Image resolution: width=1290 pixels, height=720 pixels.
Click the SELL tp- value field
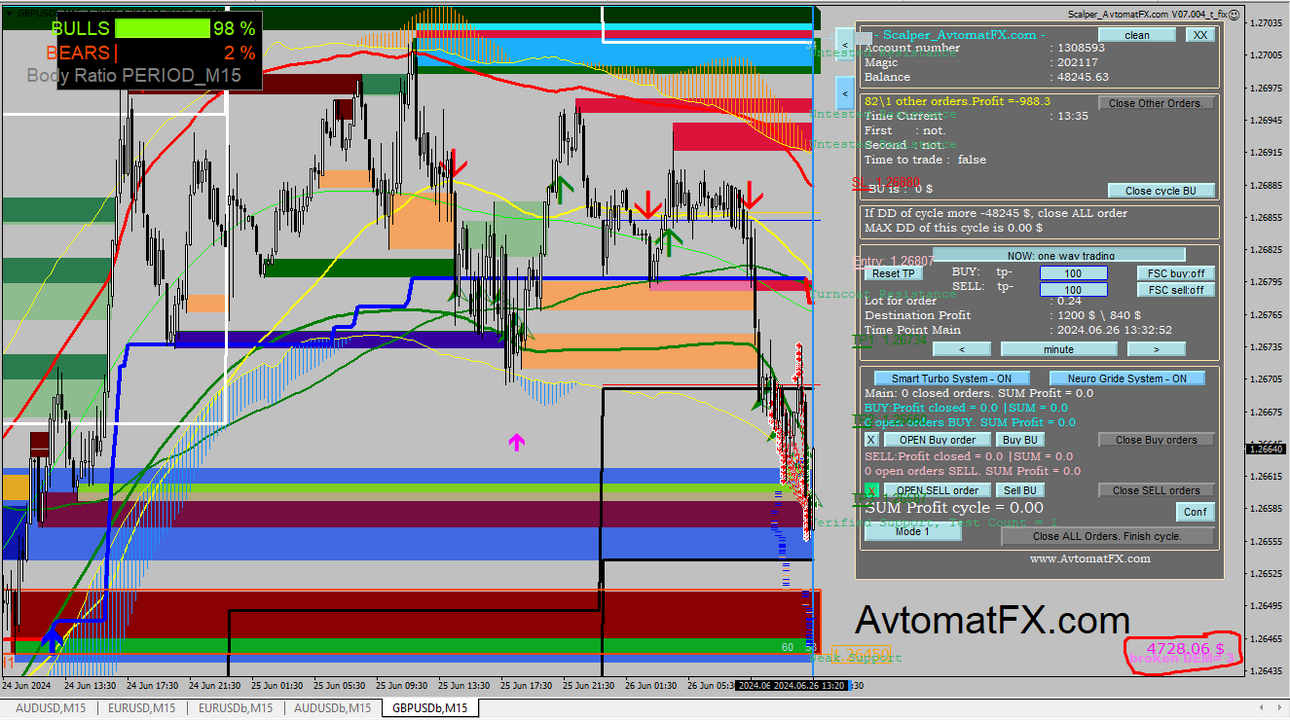[x=1073, y=290]
